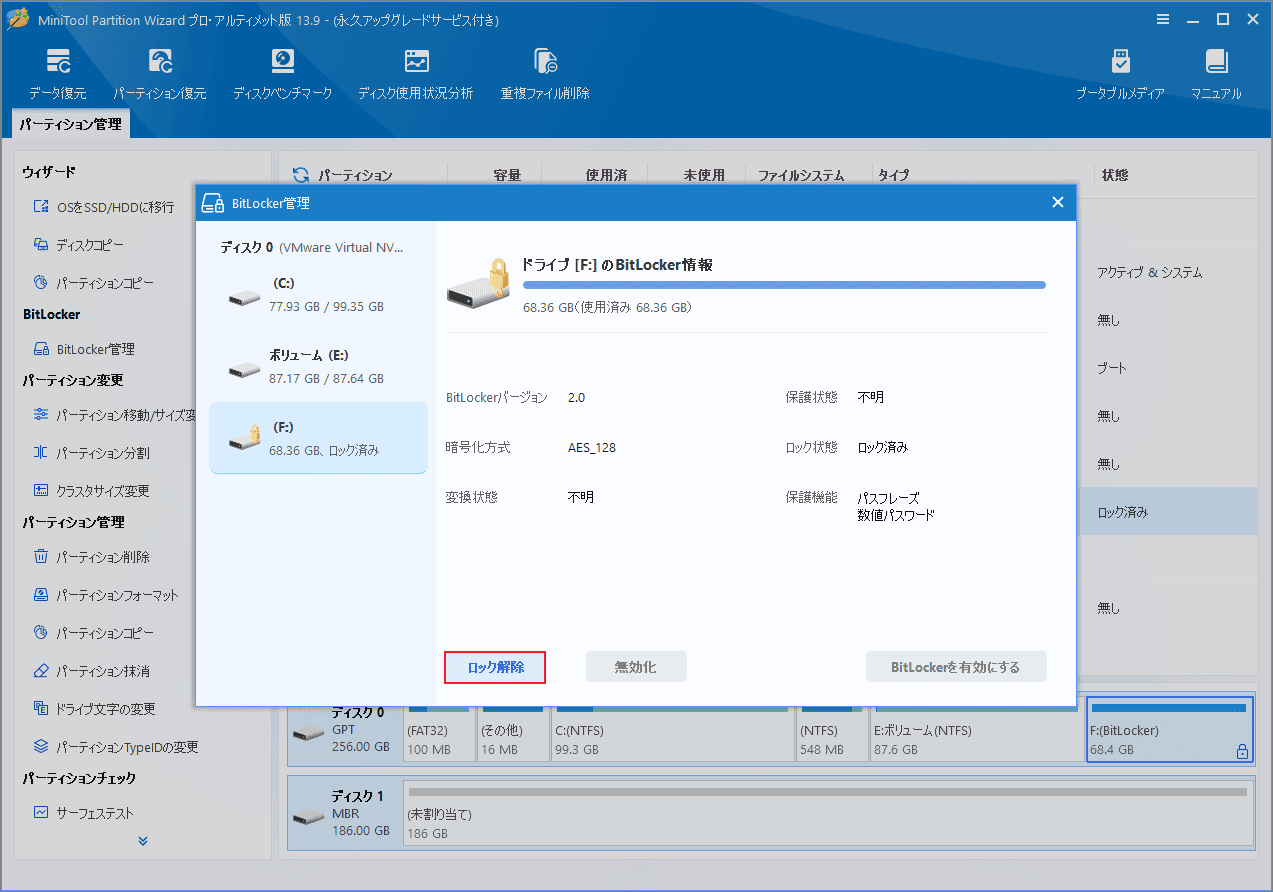Select パーティション削除 in sidebar
1273x892 pixels.
pos(92,557)
